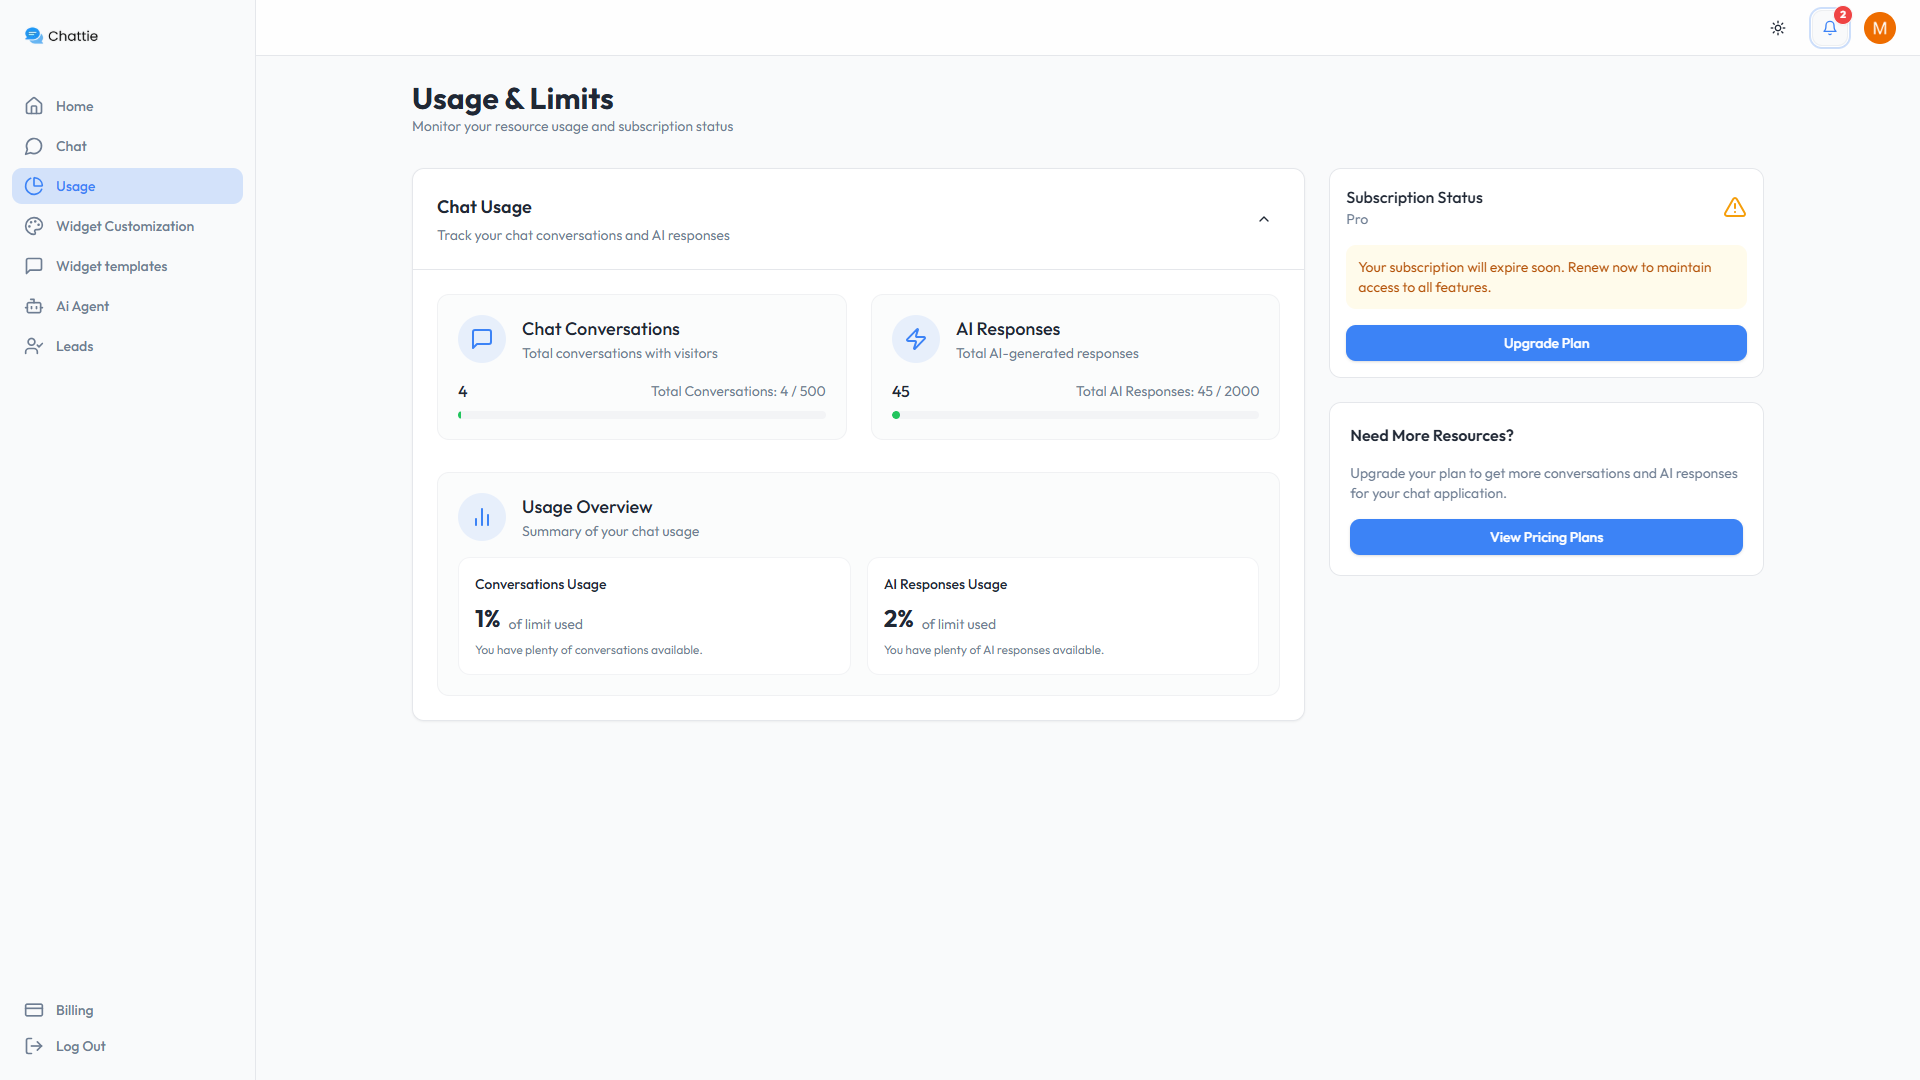Click the Ai Agent robot icon
The height and width of the screenshot is (1080, 1920).
[34, 306]
